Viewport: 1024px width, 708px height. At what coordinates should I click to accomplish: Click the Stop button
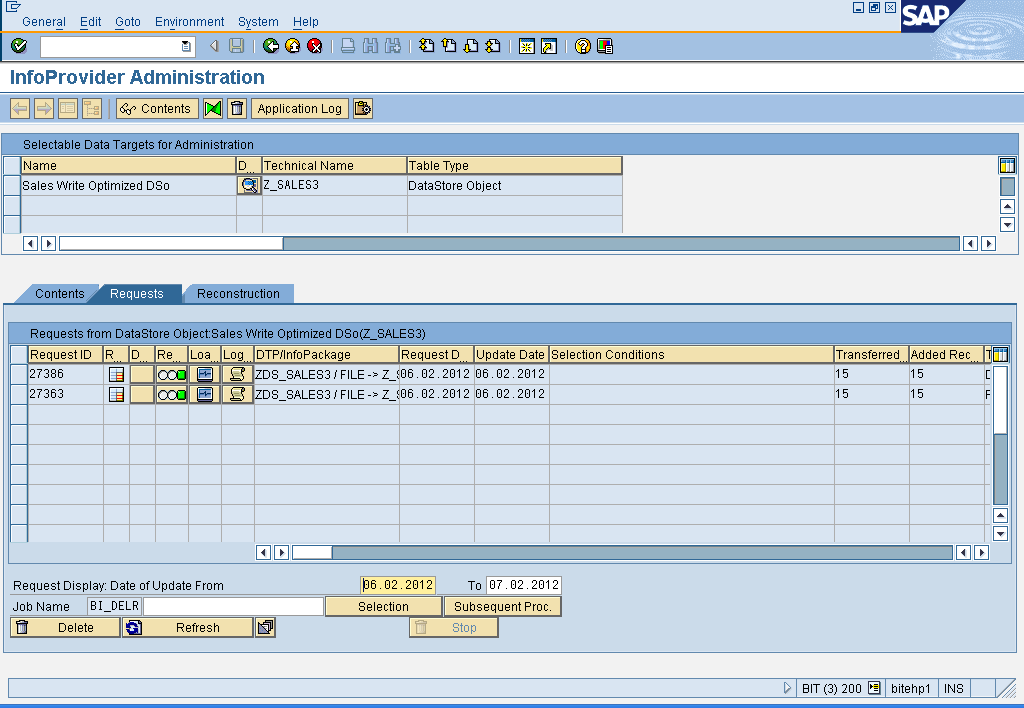[454, 627]
